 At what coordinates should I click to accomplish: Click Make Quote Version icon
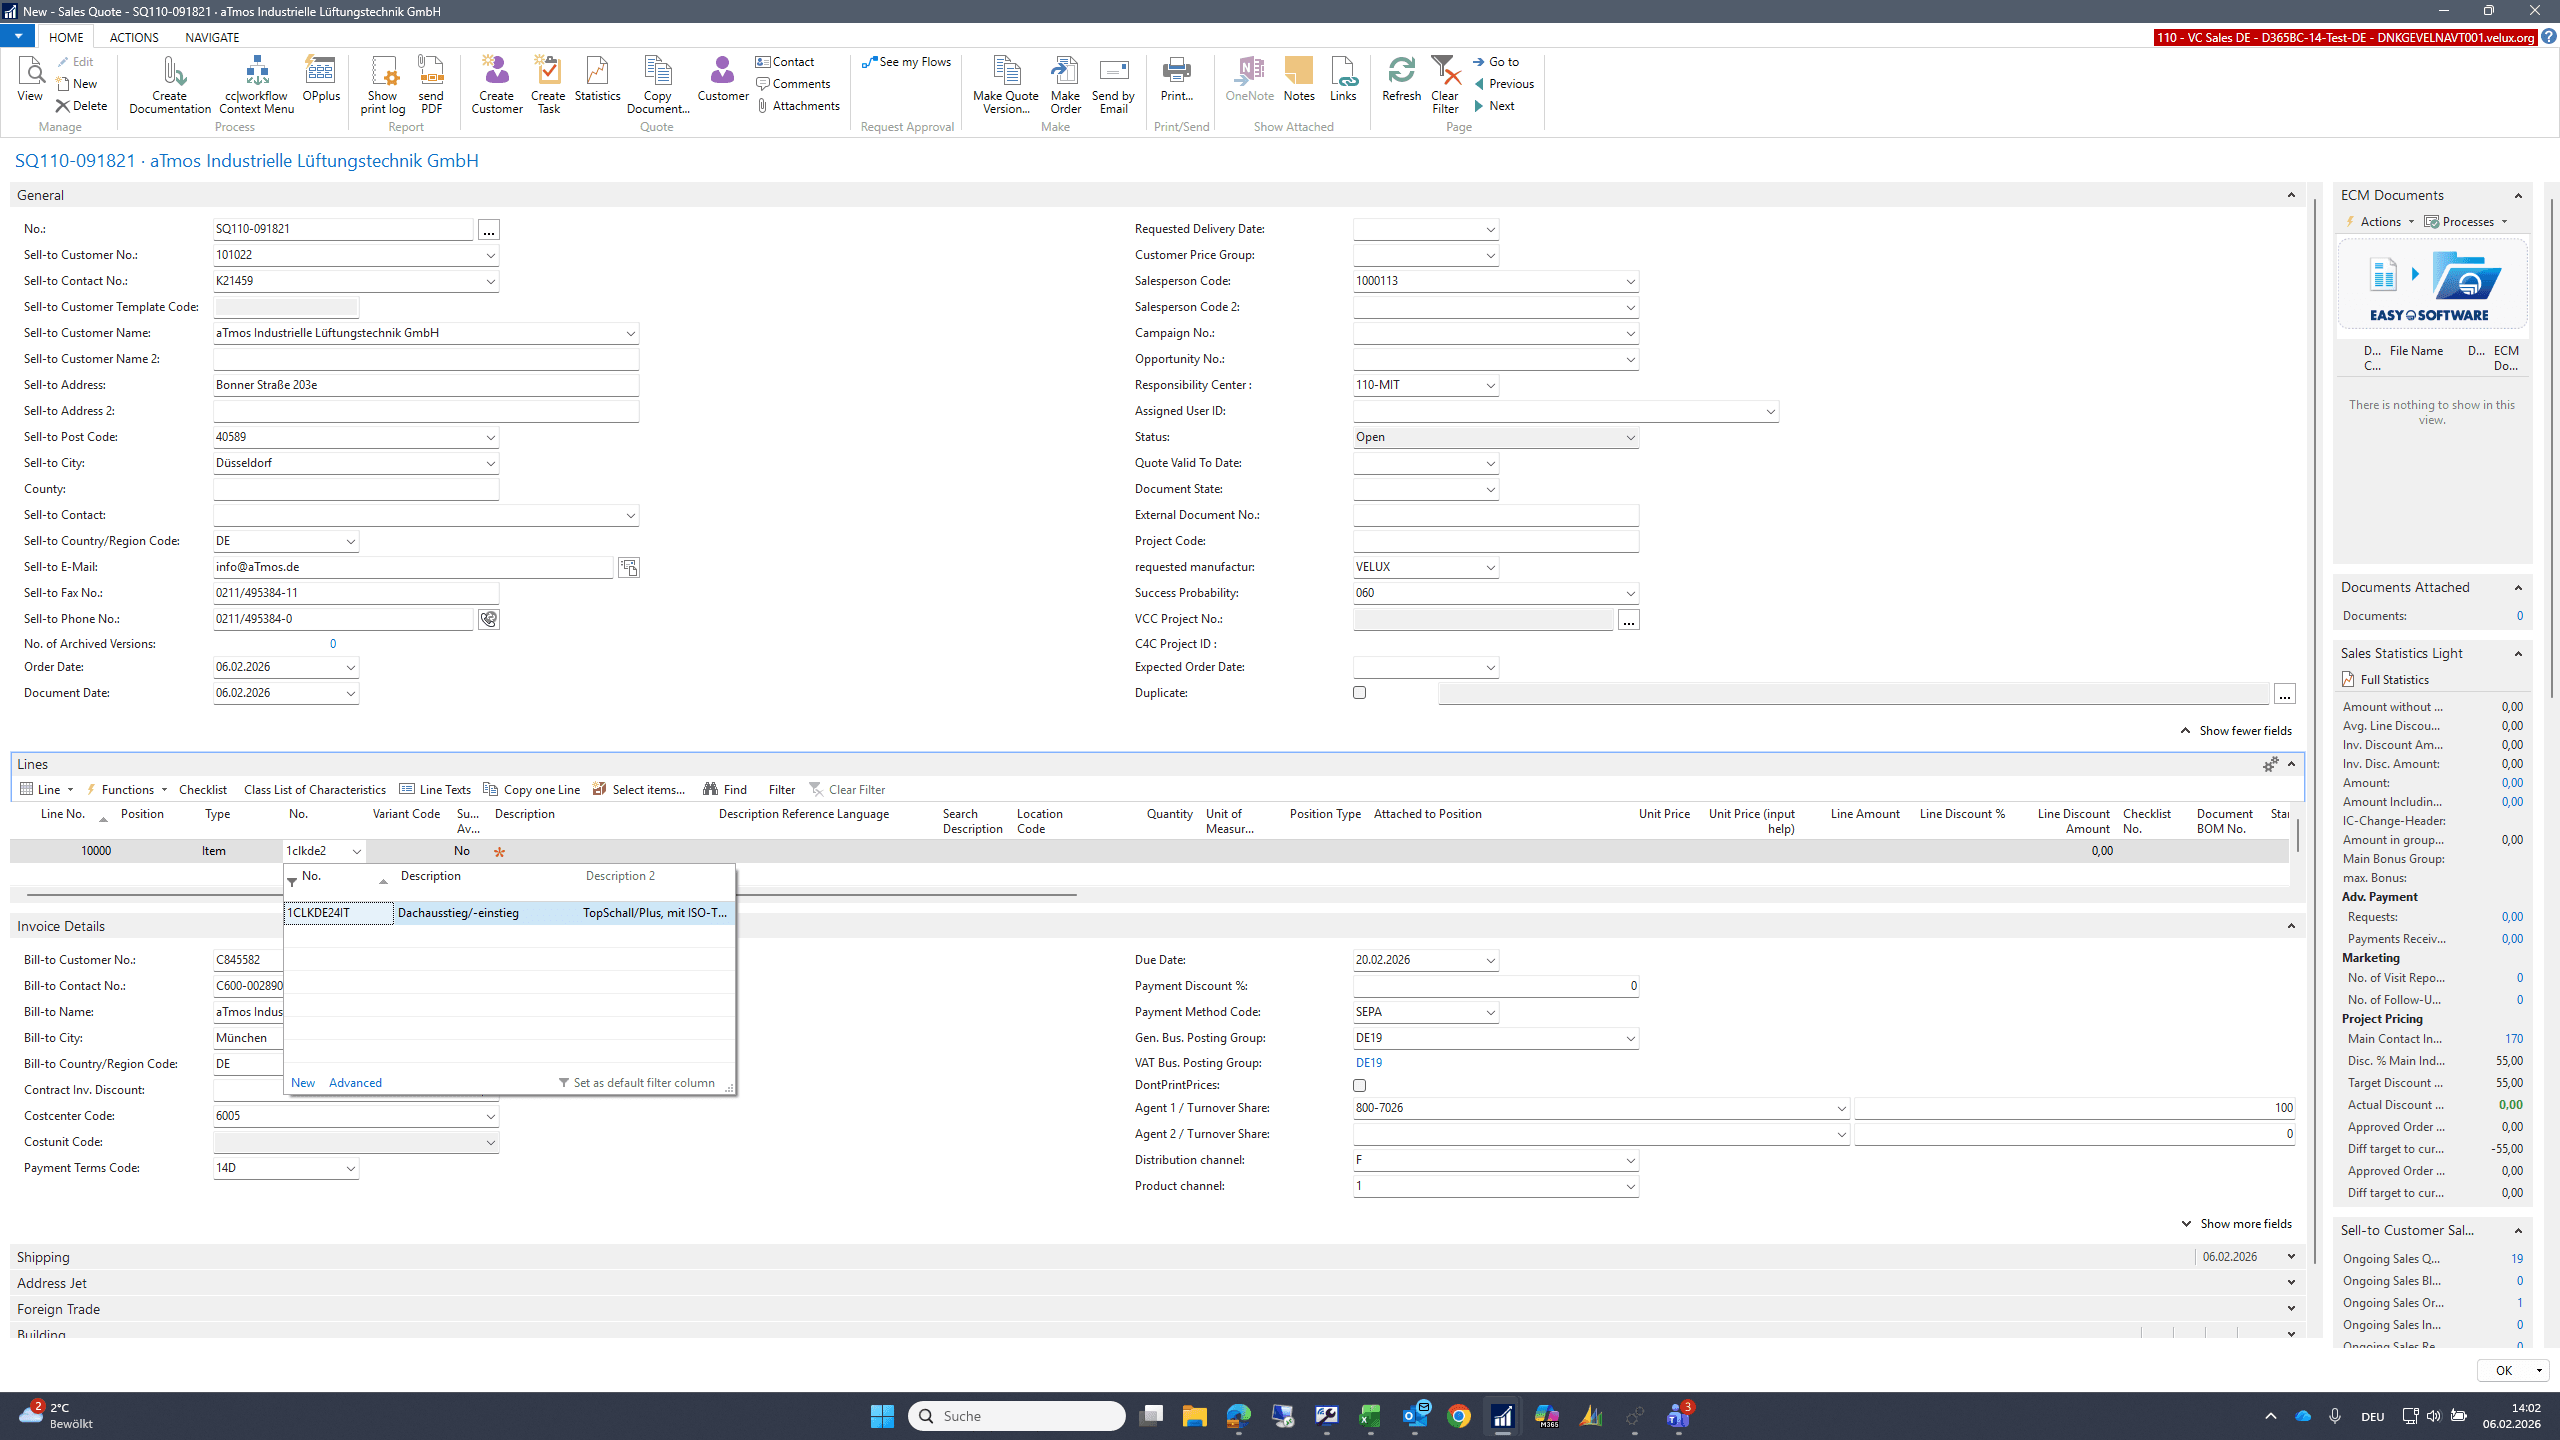[1006, 85]
